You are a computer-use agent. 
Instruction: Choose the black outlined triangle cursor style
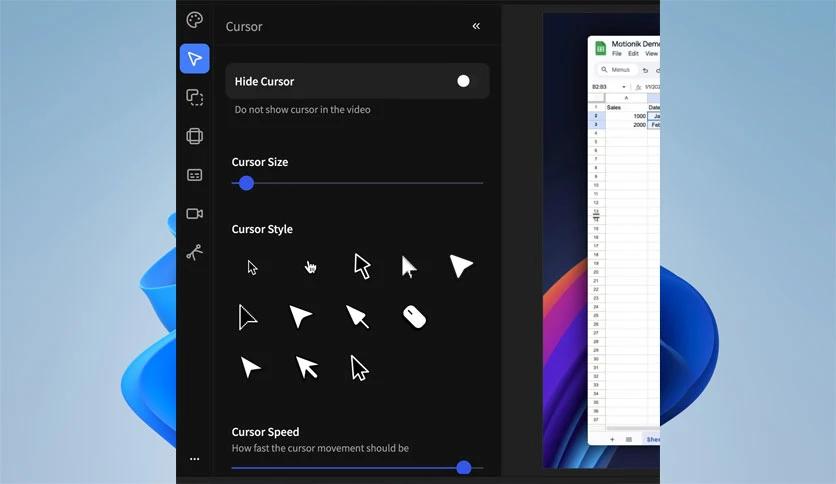[x=247, y=317]
